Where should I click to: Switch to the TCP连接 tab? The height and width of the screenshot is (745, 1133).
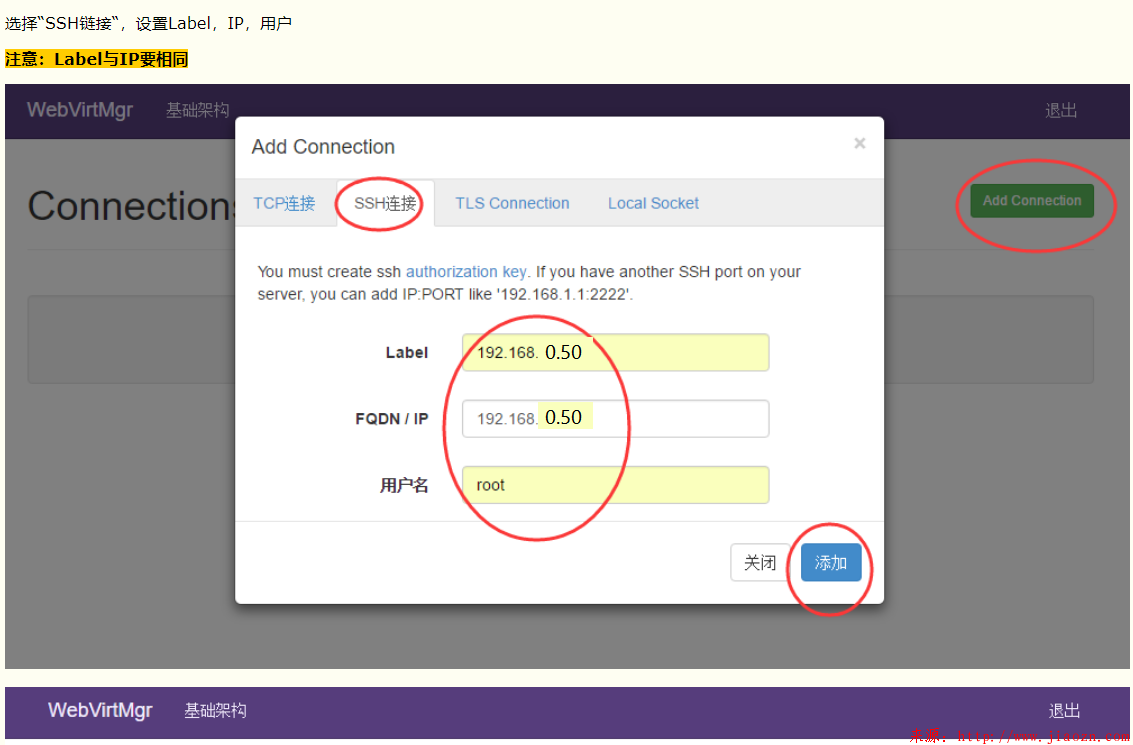(x=284, y=203)
